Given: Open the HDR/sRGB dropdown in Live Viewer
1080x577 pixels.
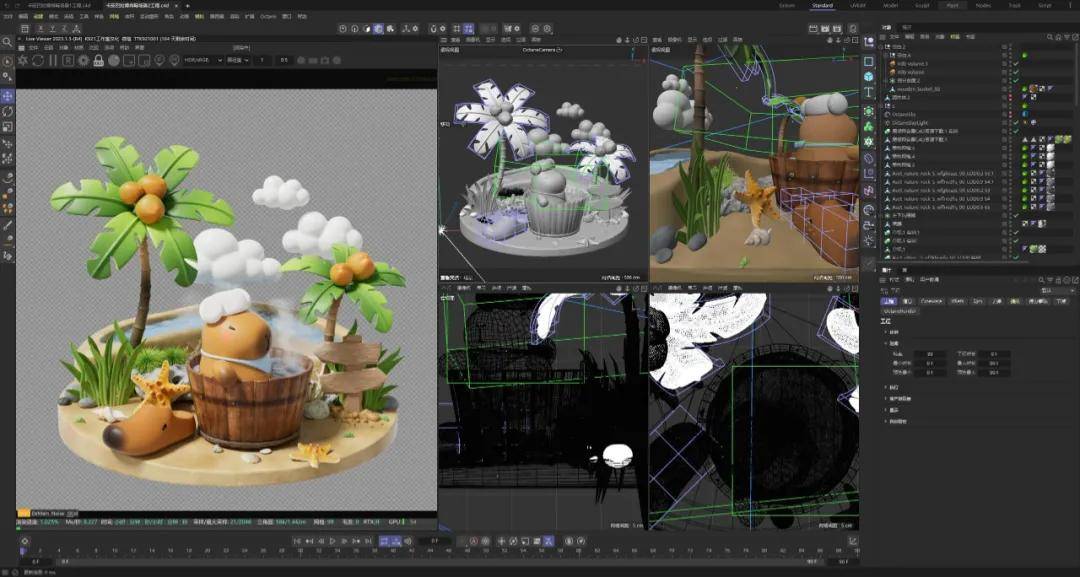Looking at the screenshot, I should click(202, 61).
